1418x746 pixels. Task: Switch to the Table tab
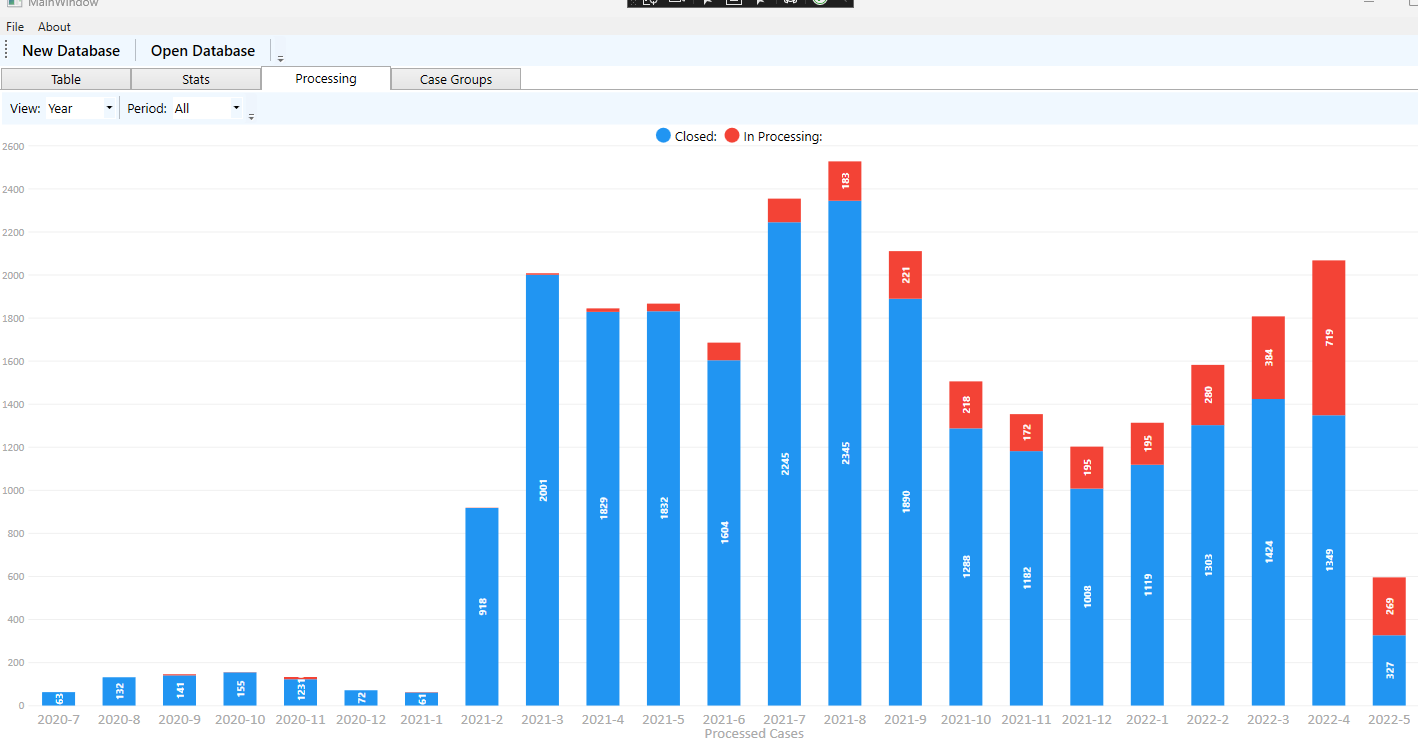click(66, 79)
